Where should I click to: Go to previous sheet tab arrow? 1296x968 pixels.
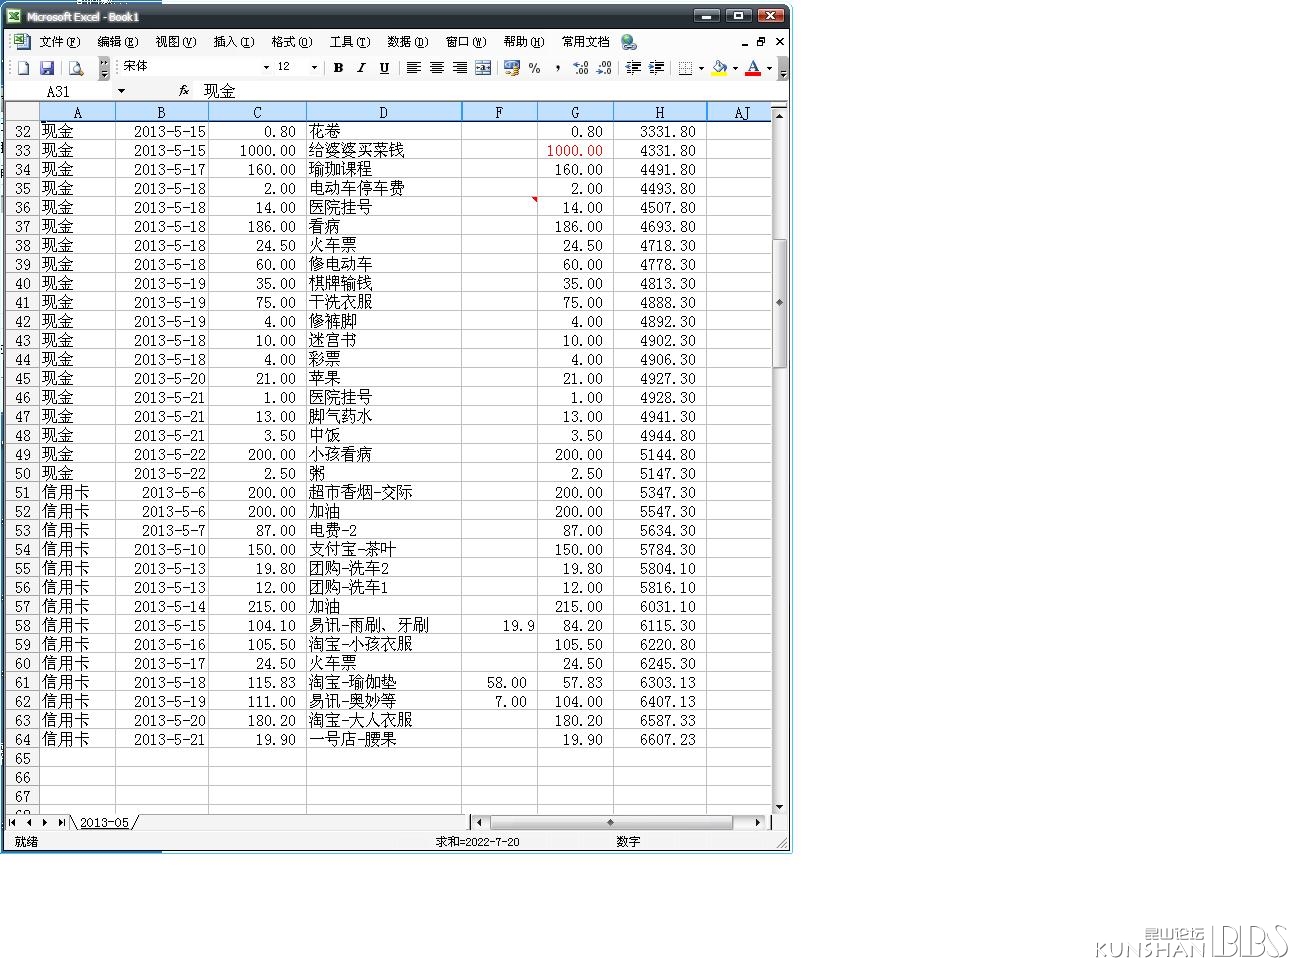(29, 823)
